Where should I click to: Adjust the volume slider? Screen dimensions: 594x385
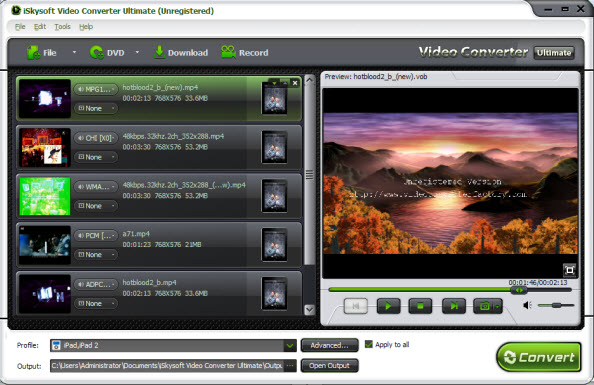pyautogui.click(x=556, y=305)
